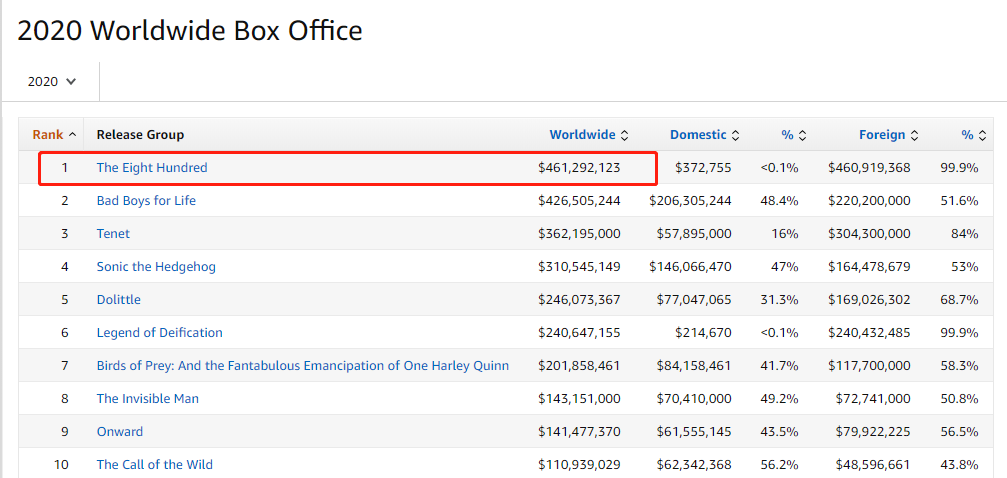Image resolution: width=1007 pixels, height=478 pixels.
Task: Open Birds of Prey movie link
Action: tap(302, 366)
